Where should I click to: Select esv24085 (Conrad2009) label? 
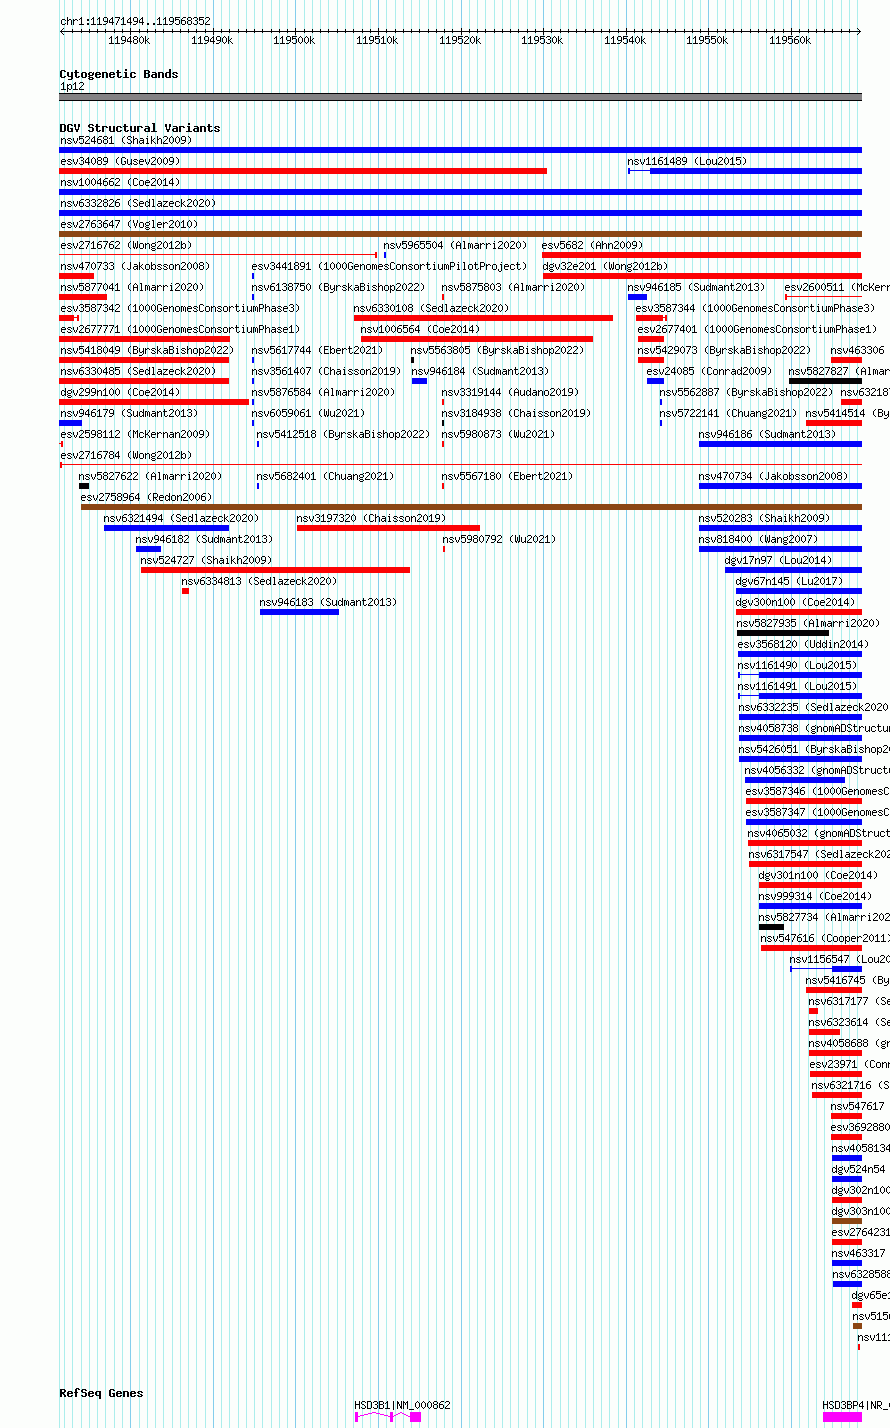click(709, 371)
